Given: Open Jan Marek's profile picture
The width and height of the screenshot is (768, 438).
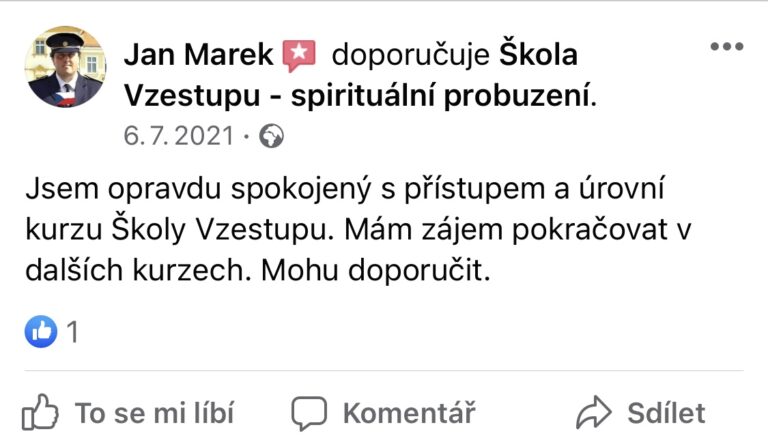Looking at the screenshot, I should pos(66,67).
